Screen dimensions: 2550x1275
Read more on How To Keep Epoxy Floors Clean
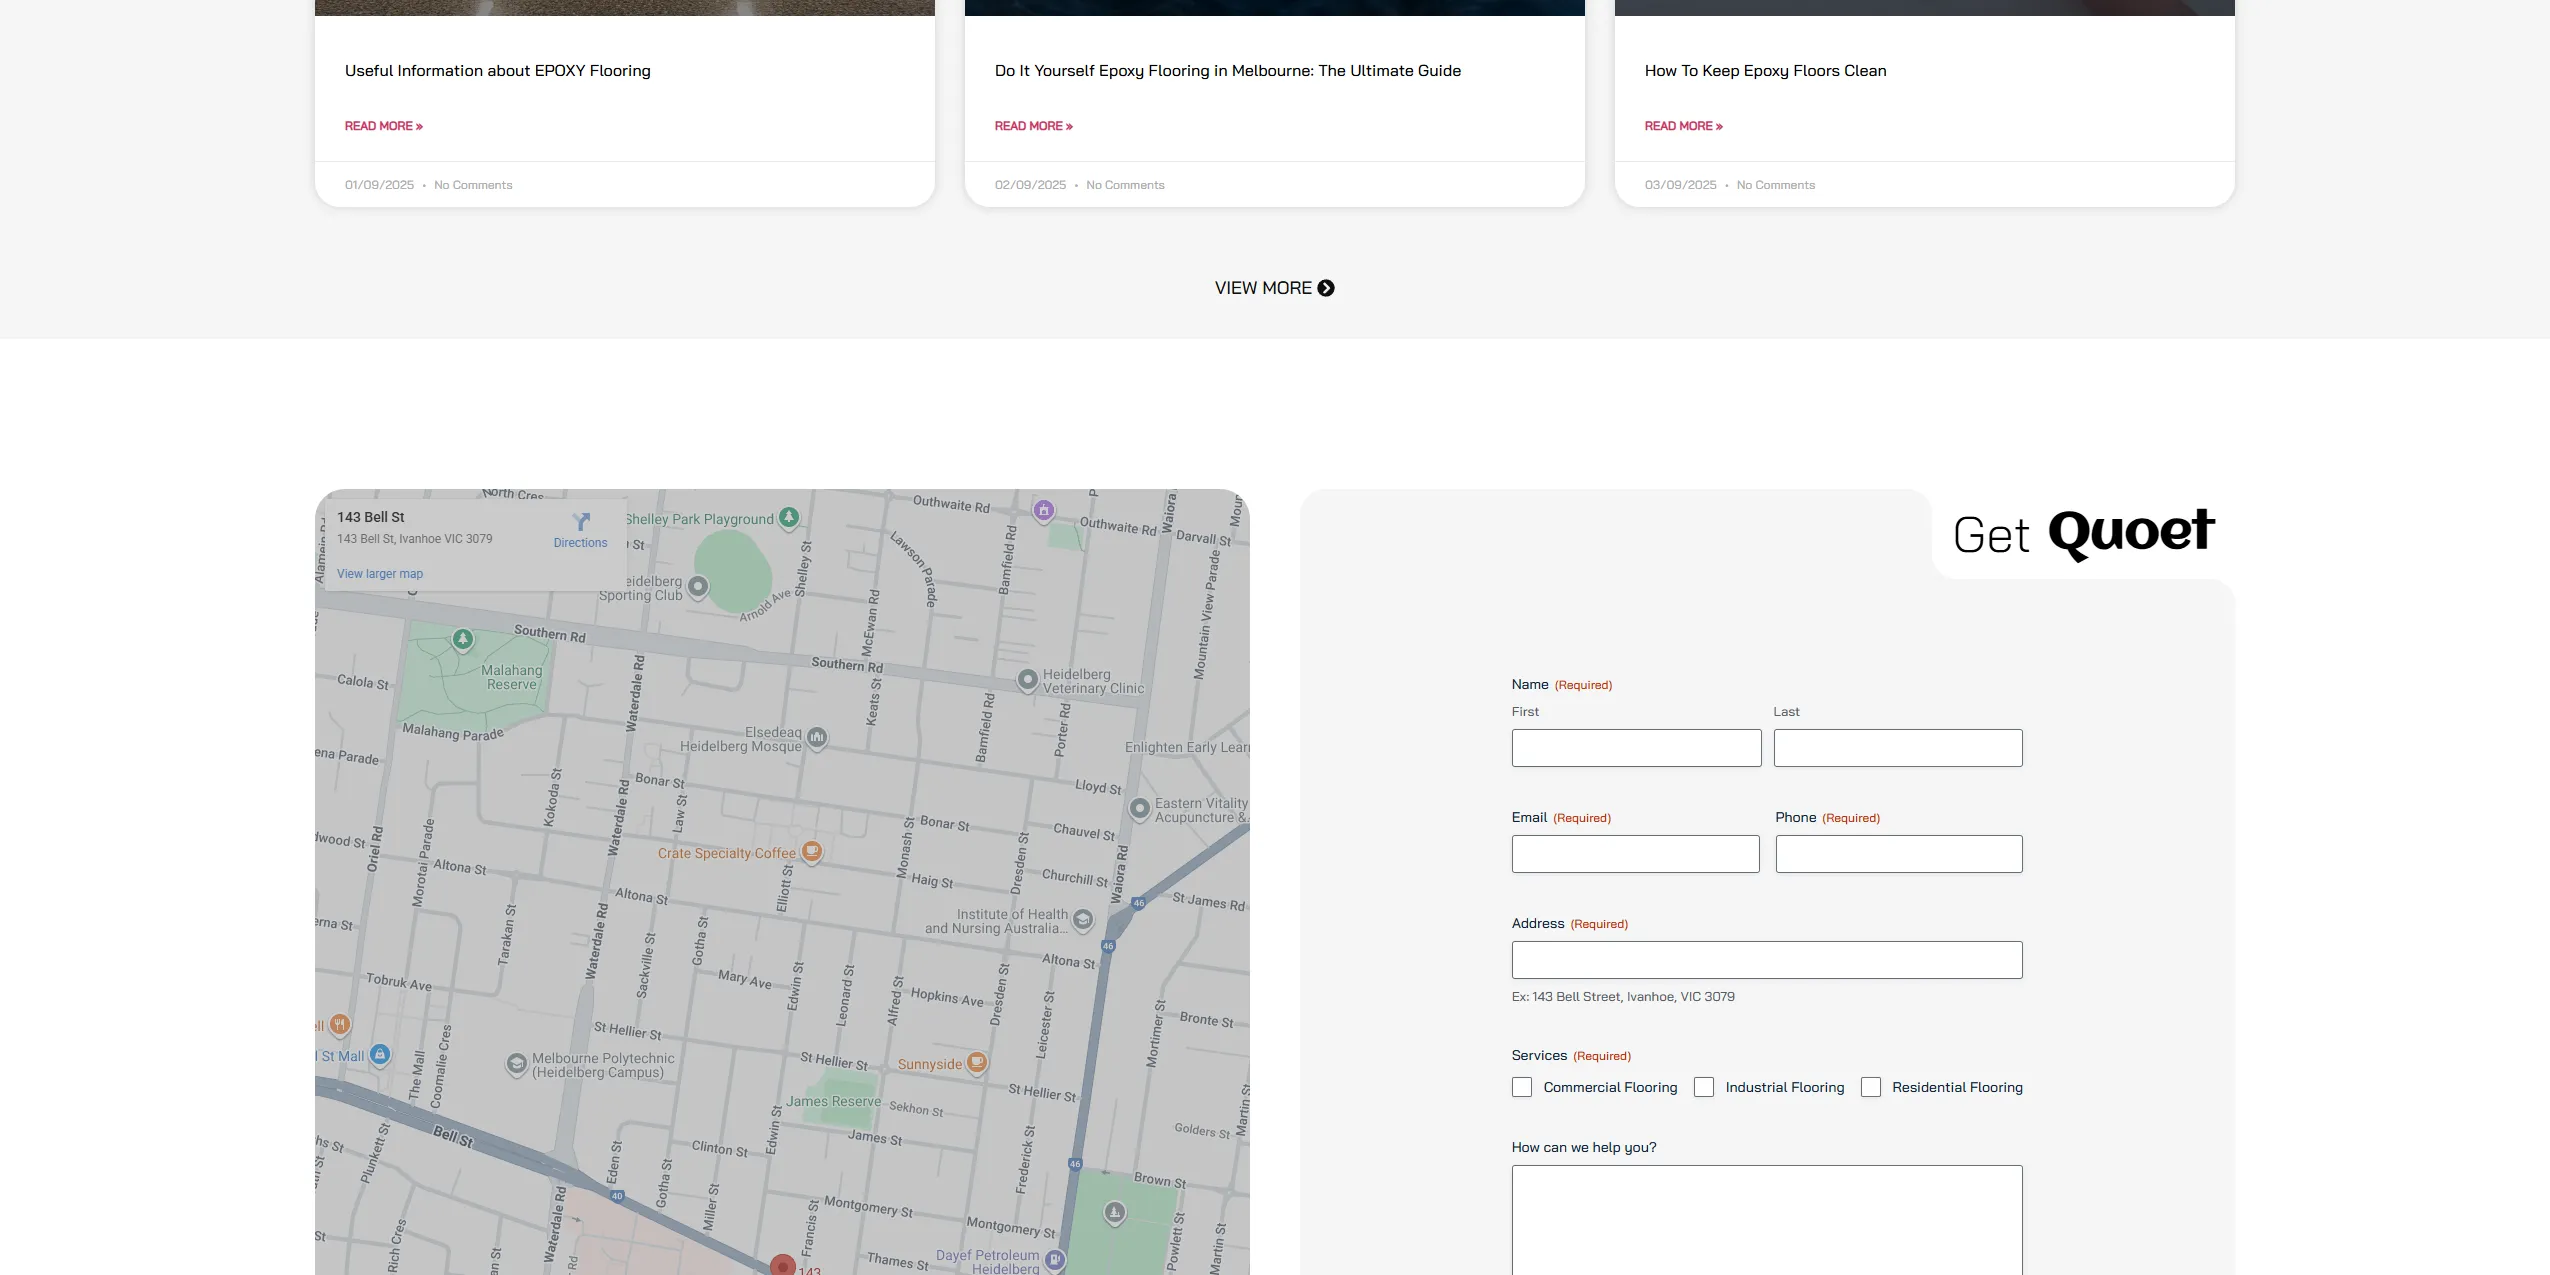(1683, 126)
